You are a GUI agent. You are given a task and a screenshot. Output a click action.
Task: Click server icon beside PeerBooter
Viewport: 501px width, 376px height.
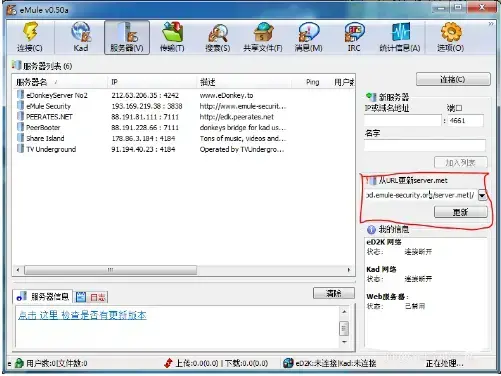(20, 127)
